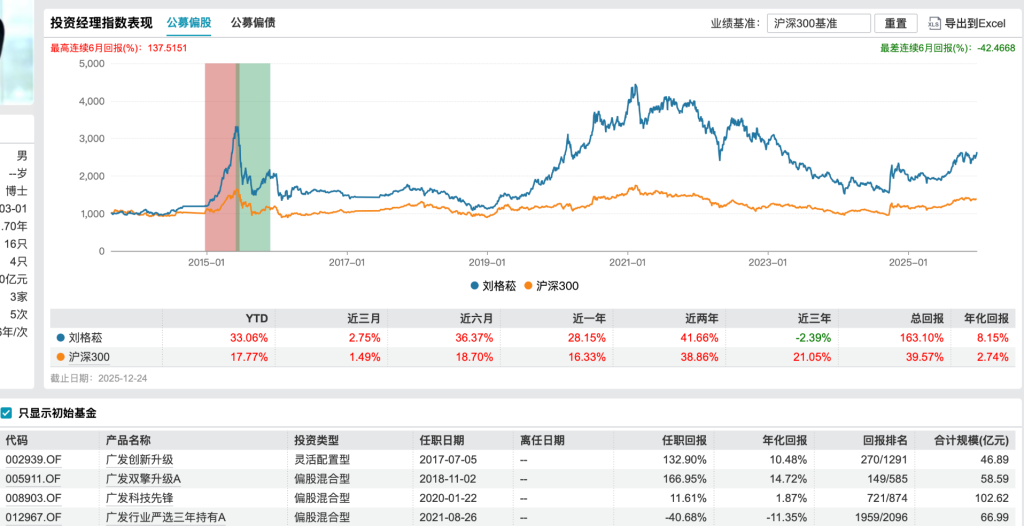Sort funds by 回报排名 column
The width and height of the screenshot is (1024, 526).
[884, 440]
